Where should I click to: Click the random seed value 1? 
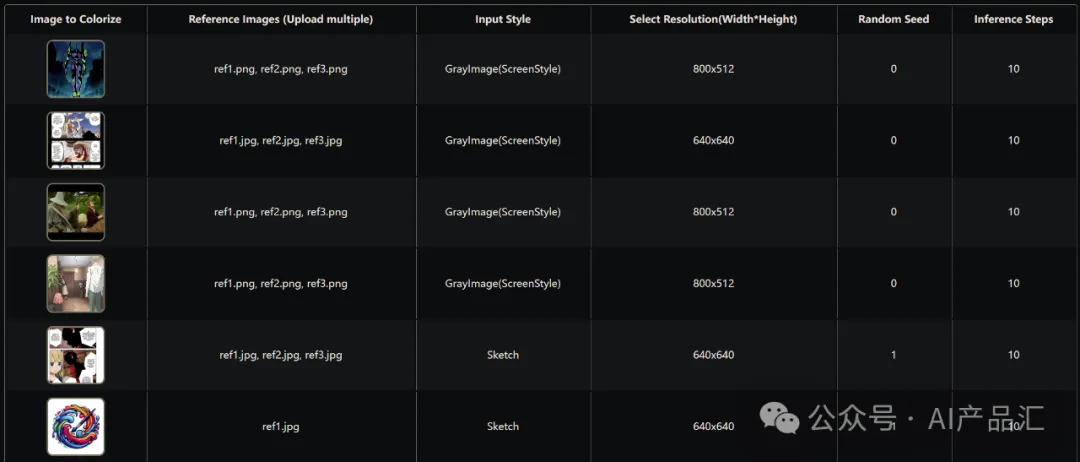894,355
